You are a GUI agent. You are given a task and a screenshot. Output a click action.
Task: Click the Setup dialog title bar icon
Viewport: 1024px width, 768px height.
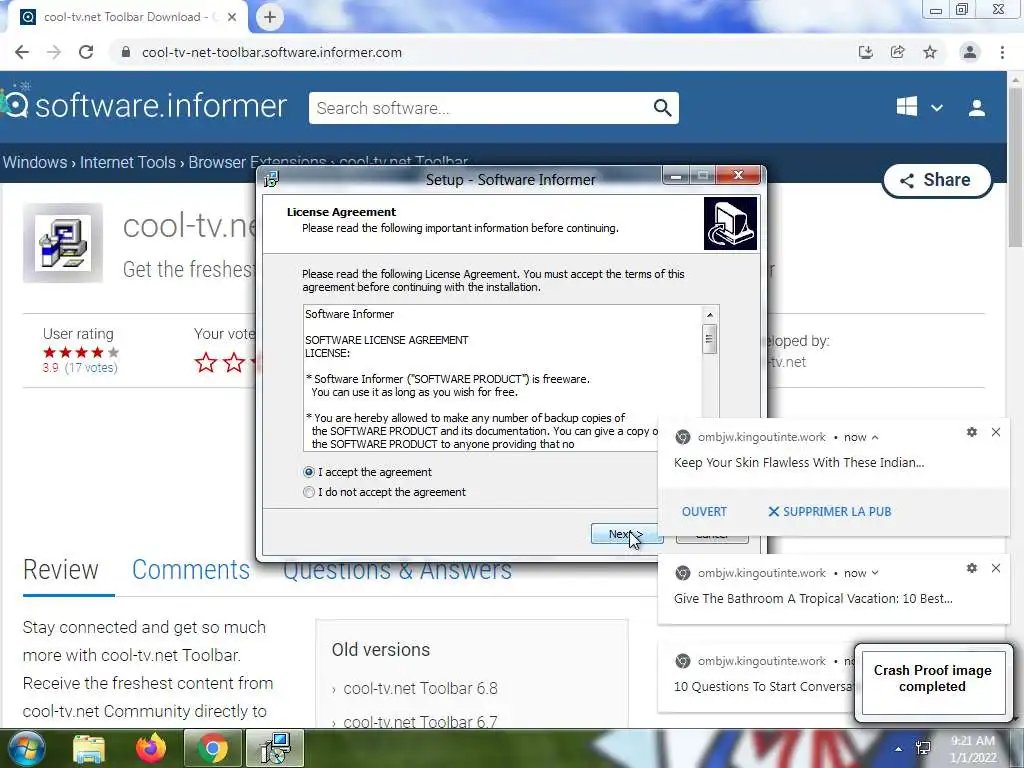tap(271, 179)
